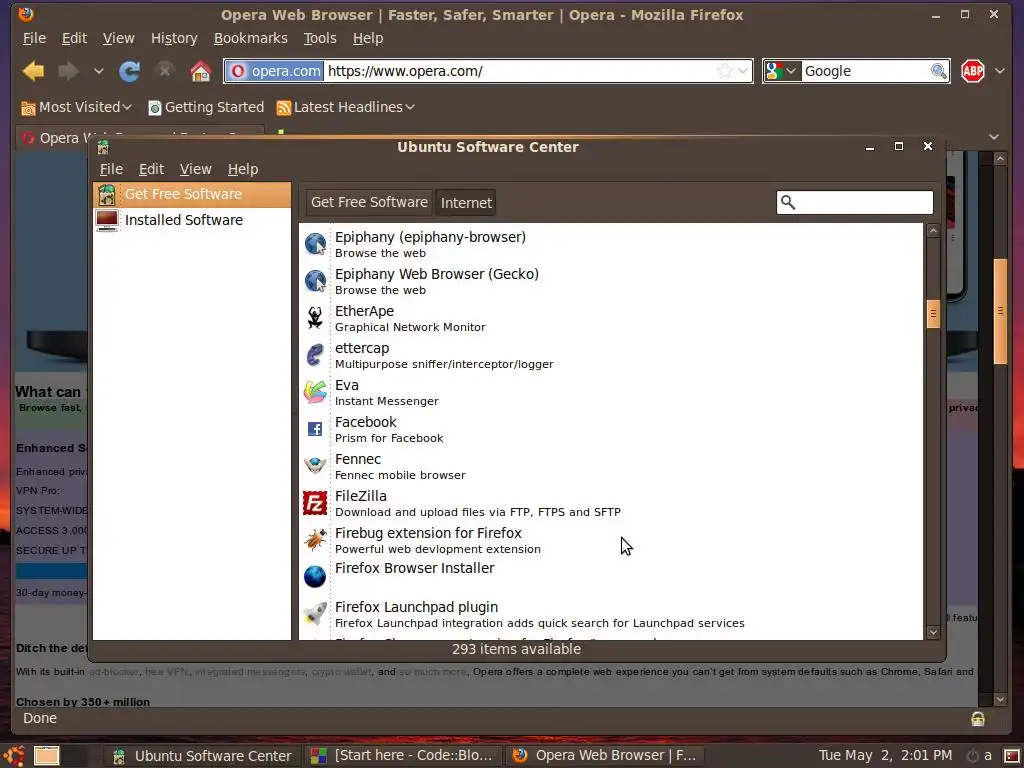Click the show desktop folder icon in panel
Image resolution: width=1024 pixels, height=768 pixels.
point(46,756)
